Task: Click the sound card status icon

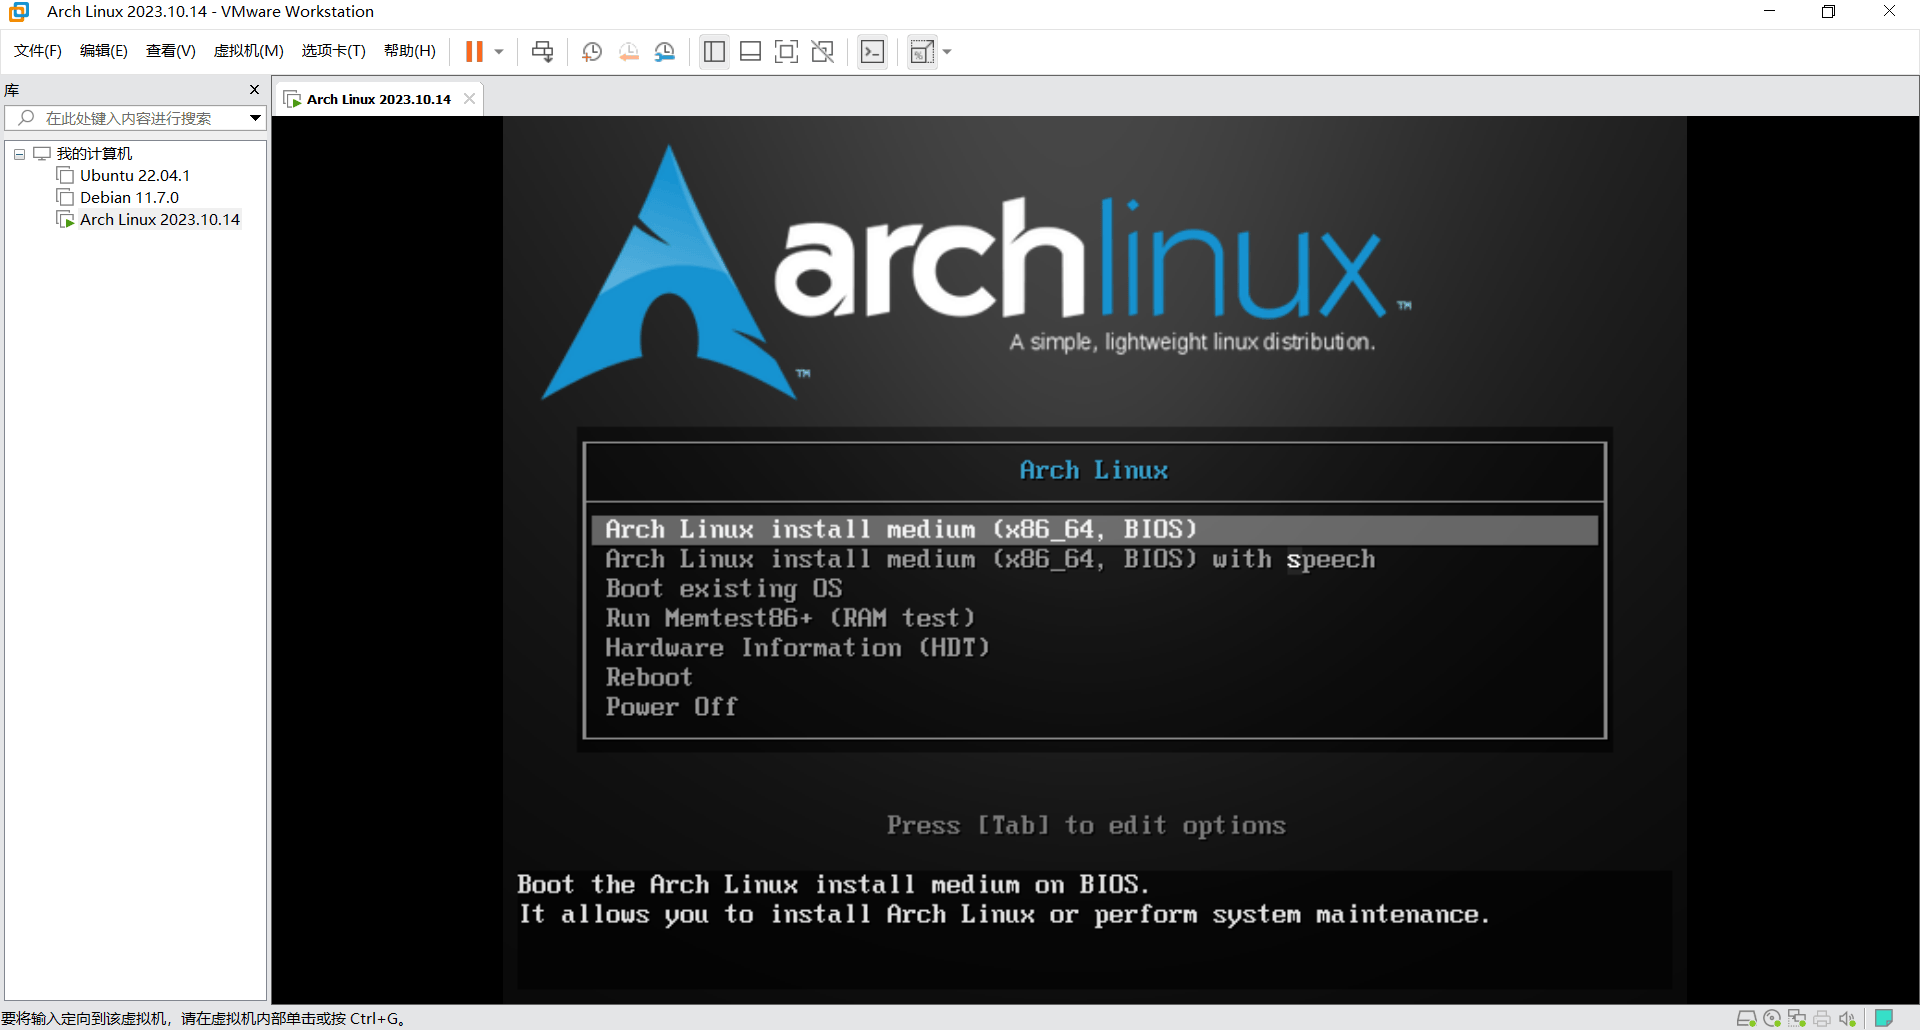Action: 1846,1018
